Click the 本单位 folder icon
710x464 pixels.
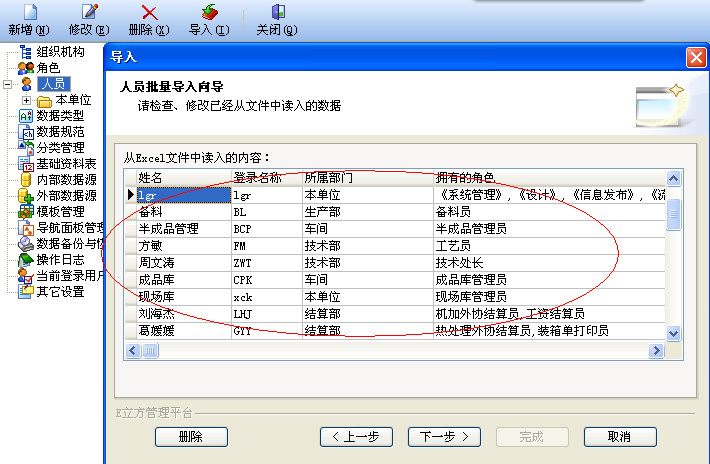(44, 100)
